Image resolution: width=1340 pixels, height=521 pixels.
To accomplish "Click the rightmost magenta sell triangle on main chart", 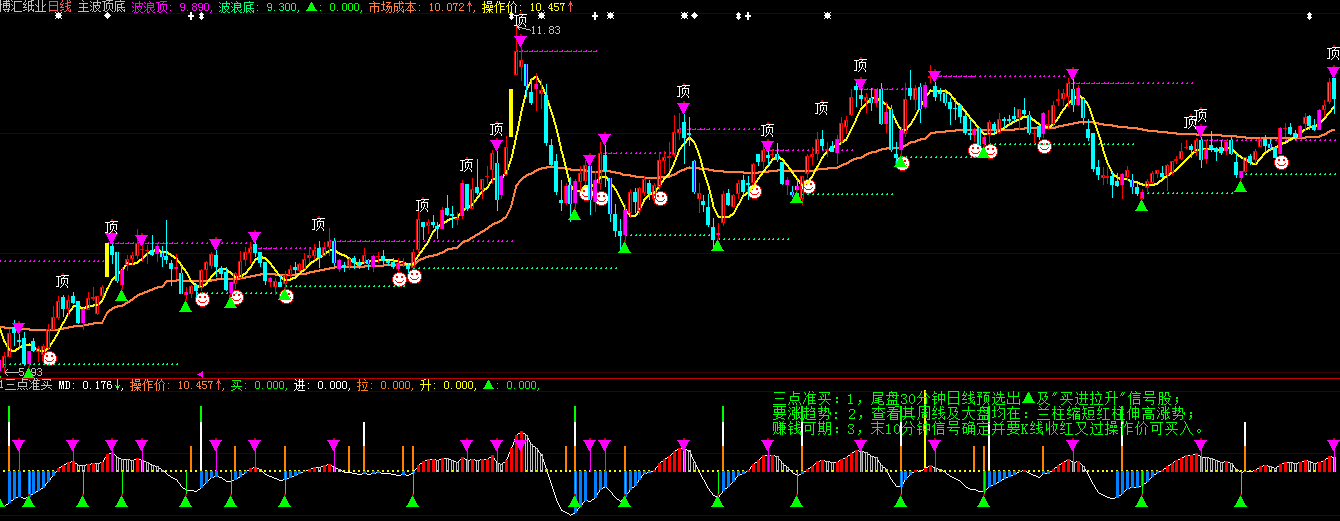I will 1333,72.
